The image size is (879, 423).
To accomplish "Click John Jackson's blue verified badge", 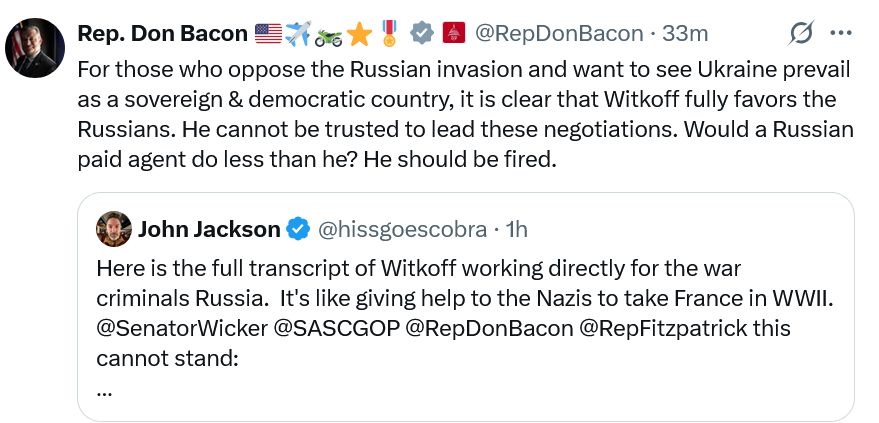I will pos(298,229).
